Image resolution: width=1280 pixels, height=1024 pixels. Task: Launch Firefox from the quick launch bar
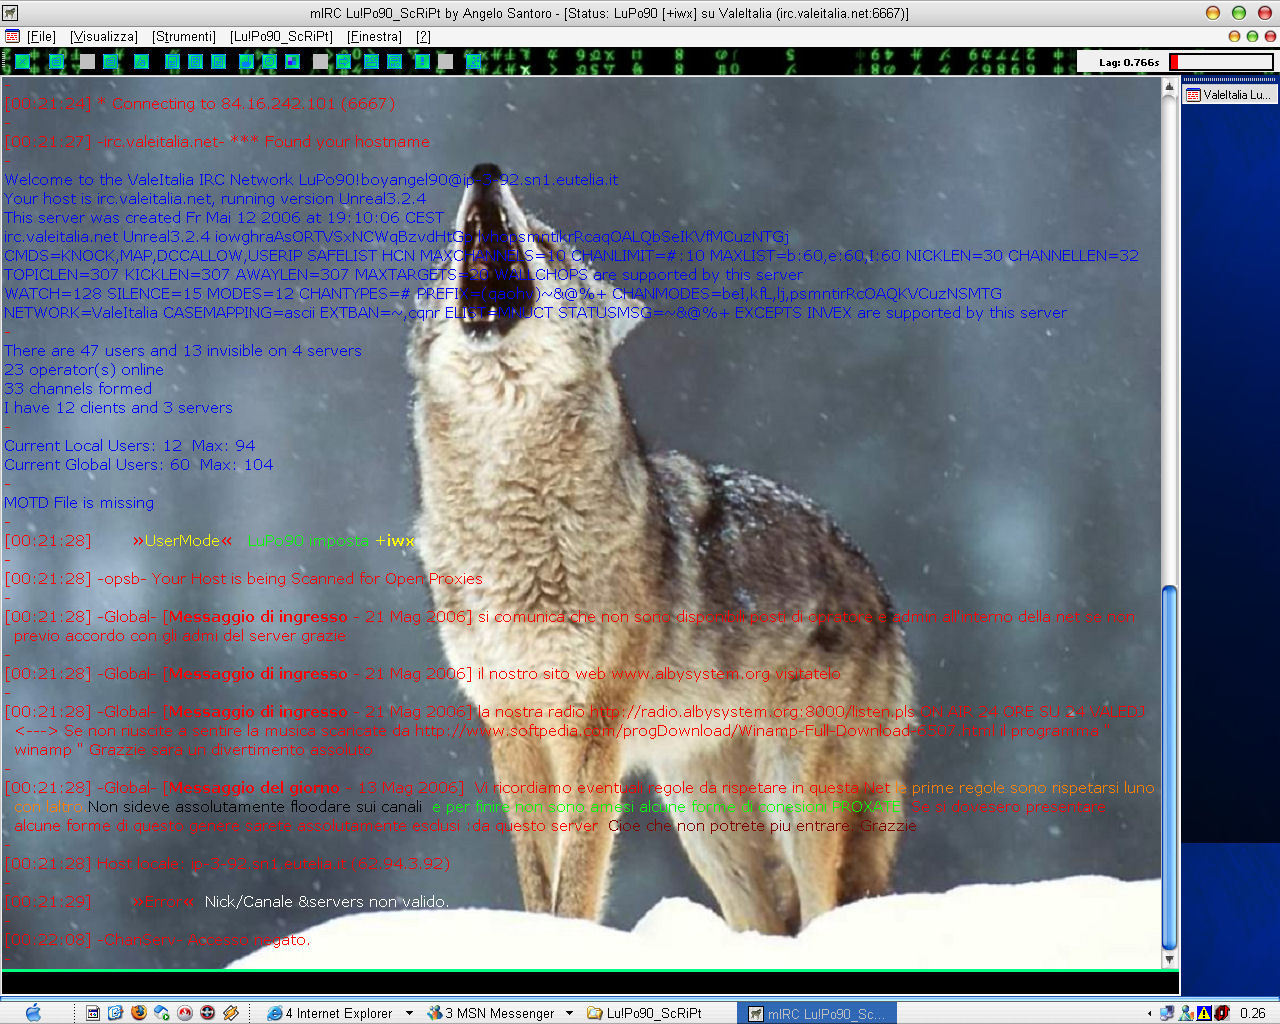pyautogui.click(x=138, y=1013)
